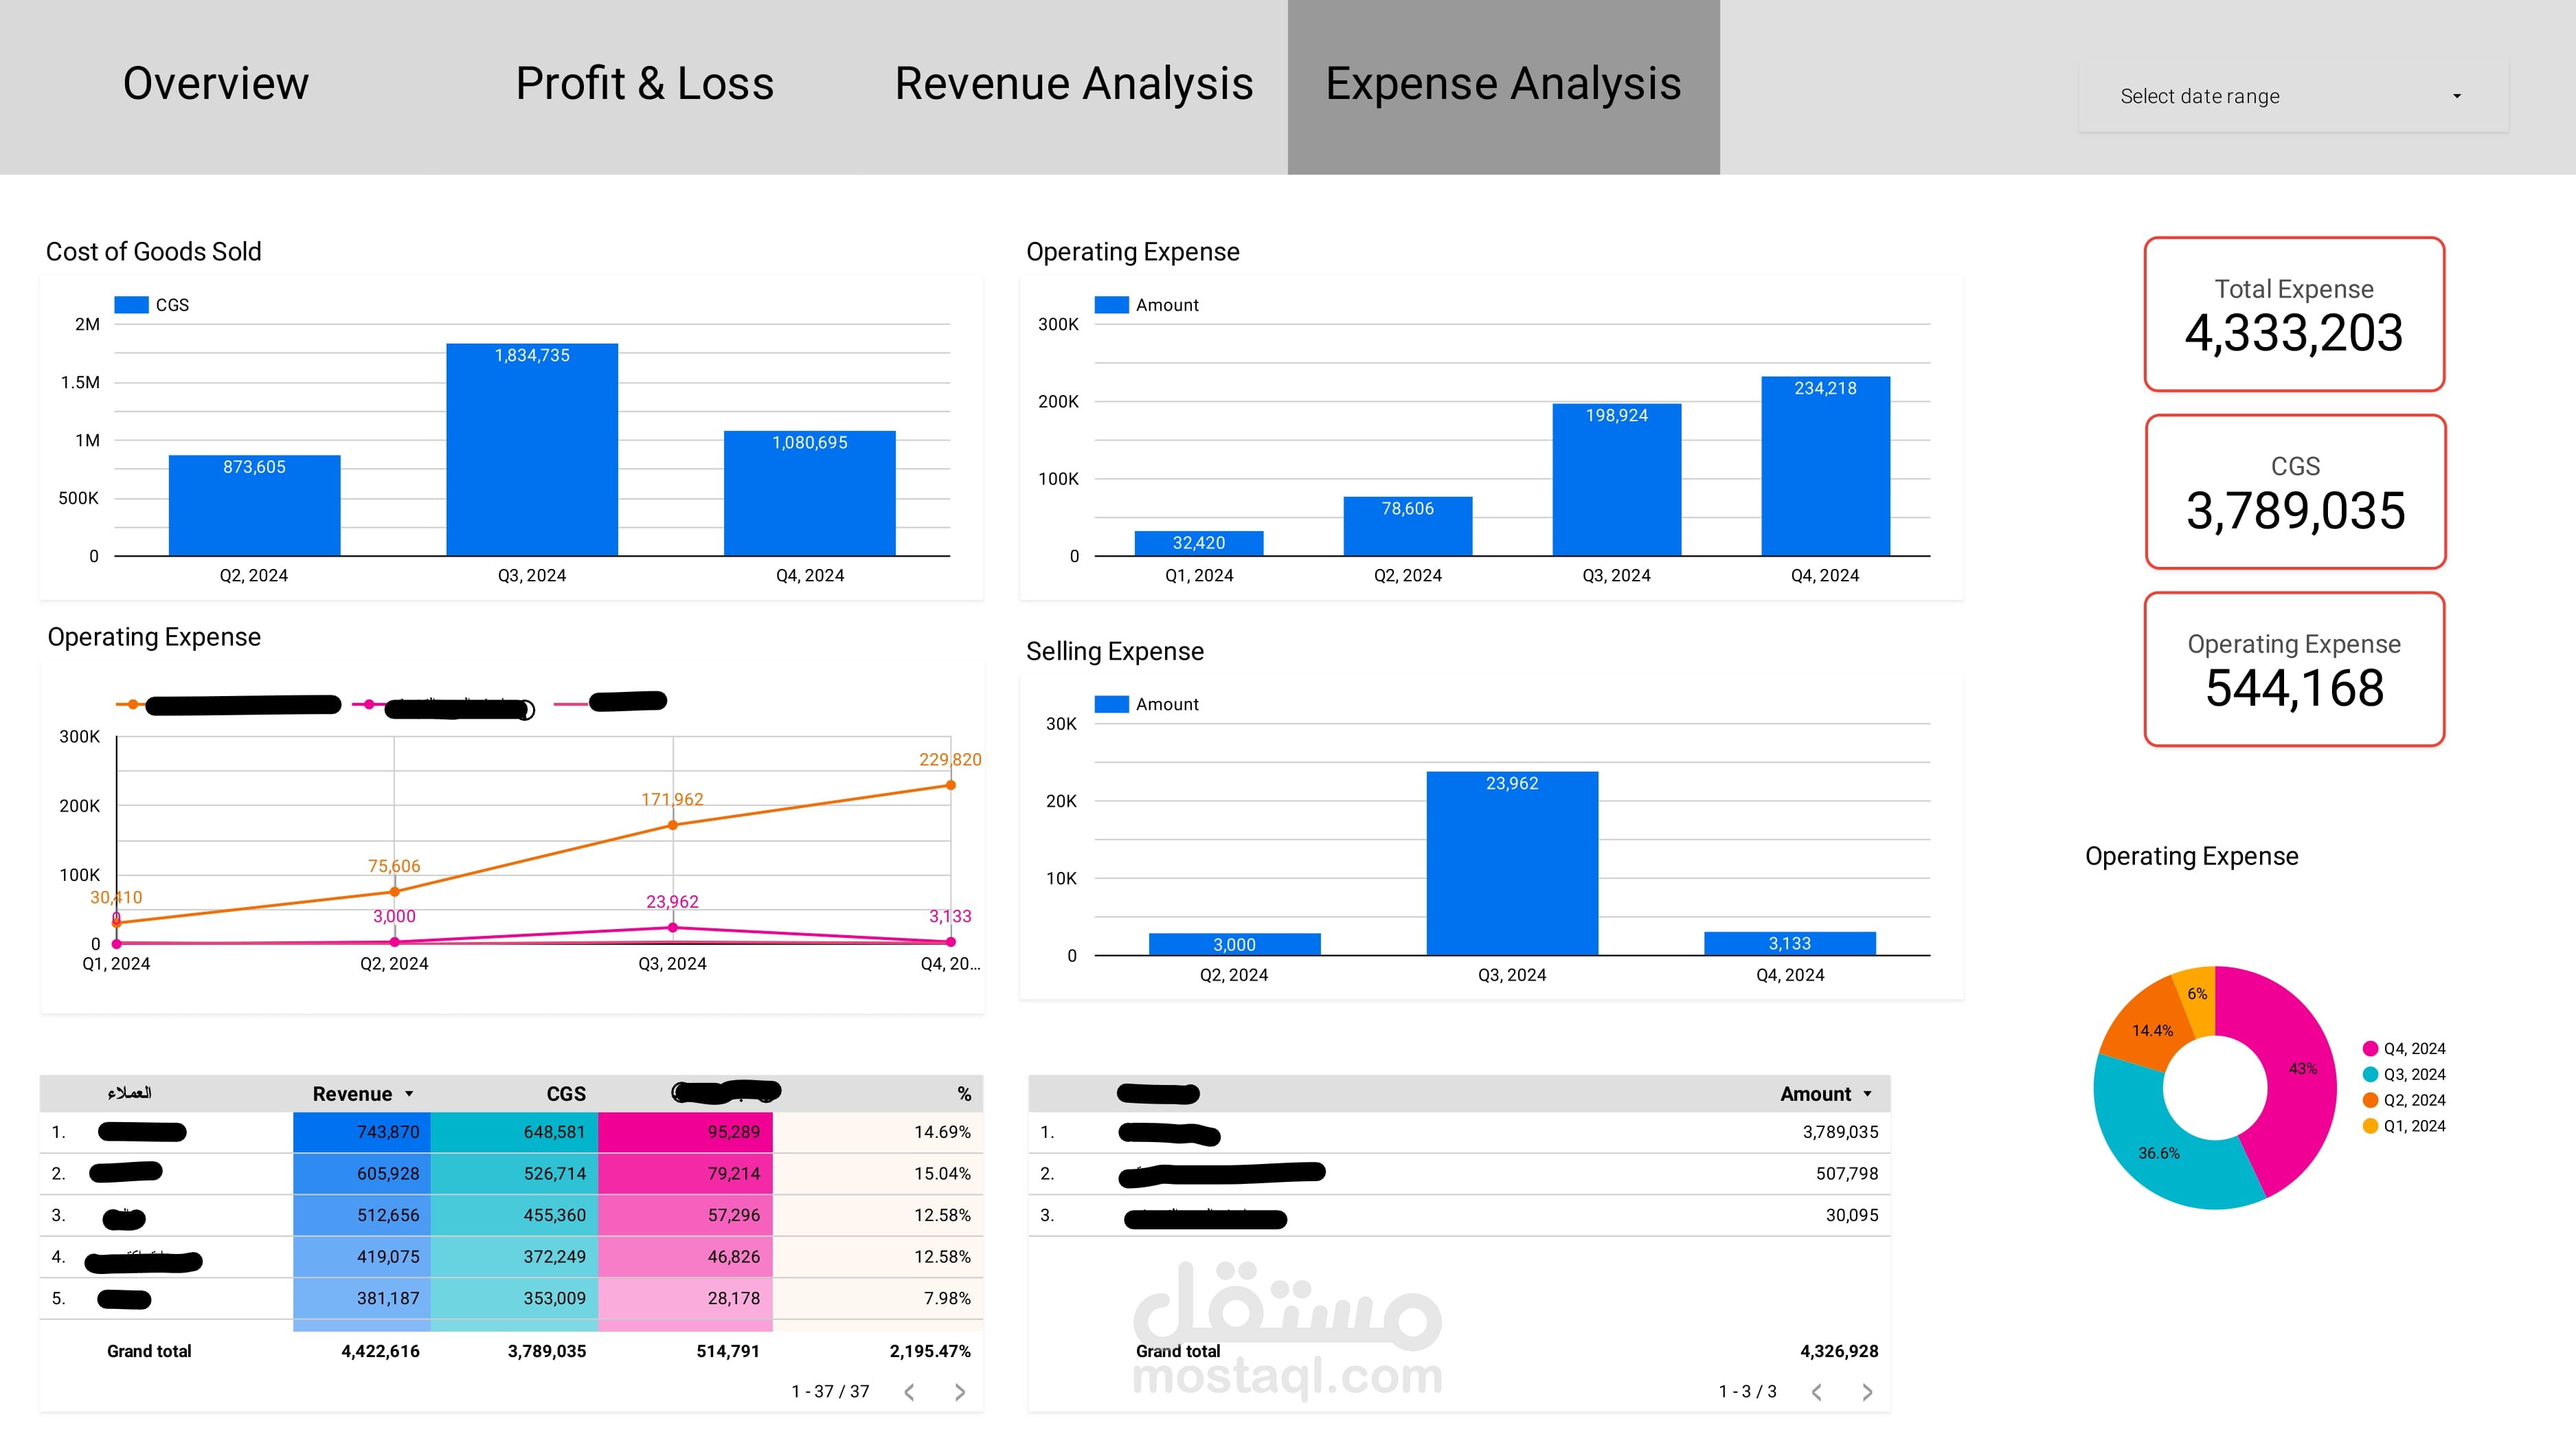Go to next page in customers table
Image resolution: width=2576 pixels, height=1432 pixels.
point(959,1392)
